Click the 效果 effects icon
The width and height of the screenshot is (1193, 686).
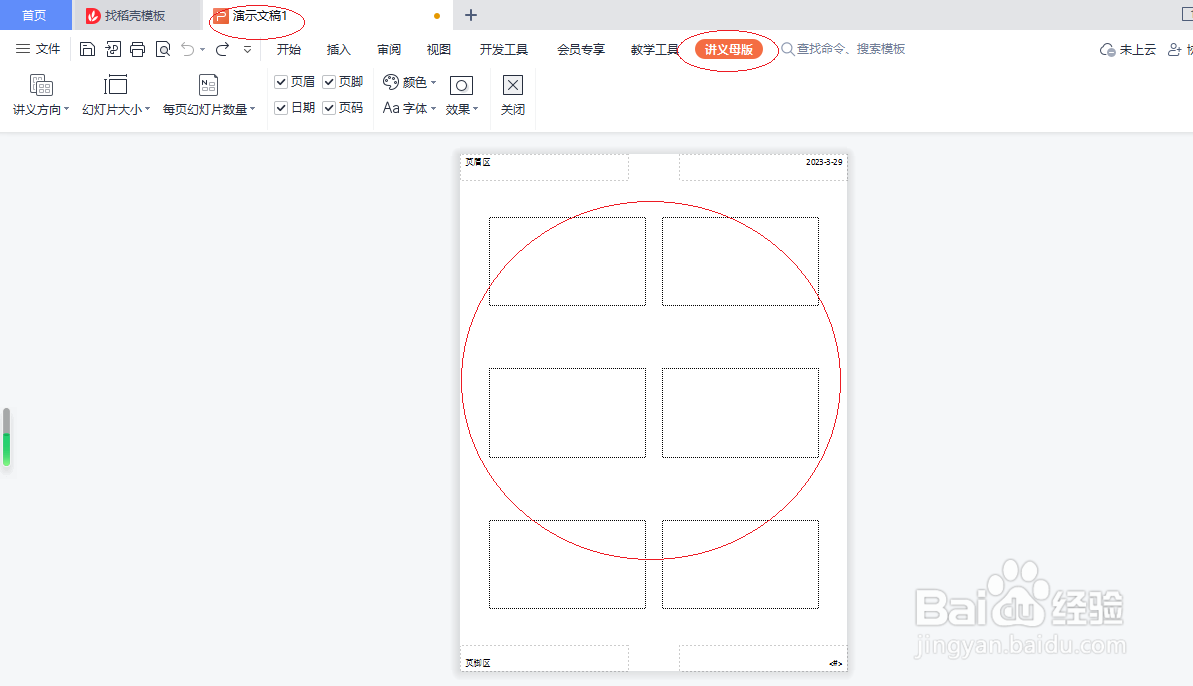click(x=461, y=85)
